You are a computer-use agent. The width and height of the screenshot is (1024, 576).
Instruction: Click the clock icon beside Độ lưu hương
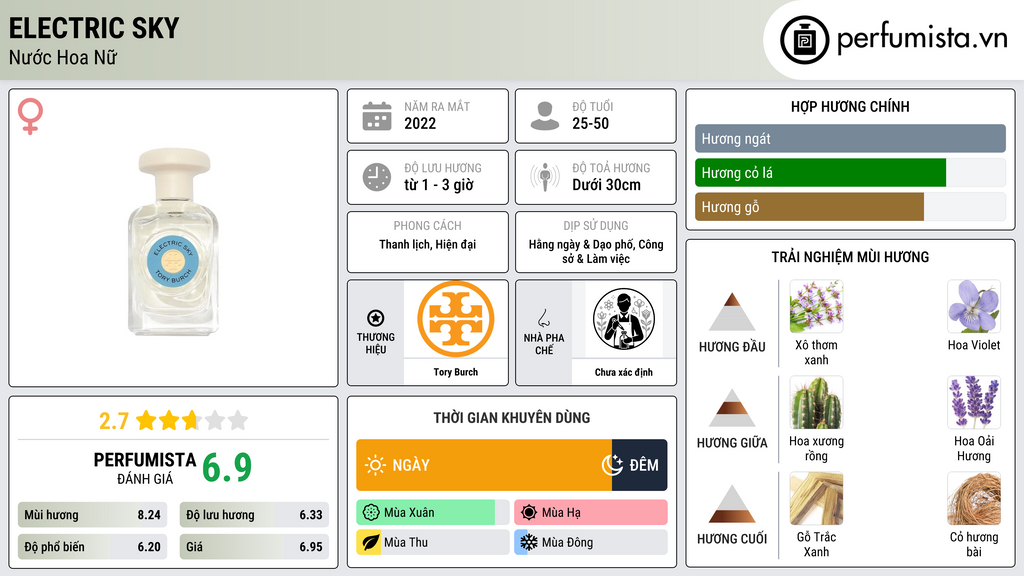(x=377, y=177)
